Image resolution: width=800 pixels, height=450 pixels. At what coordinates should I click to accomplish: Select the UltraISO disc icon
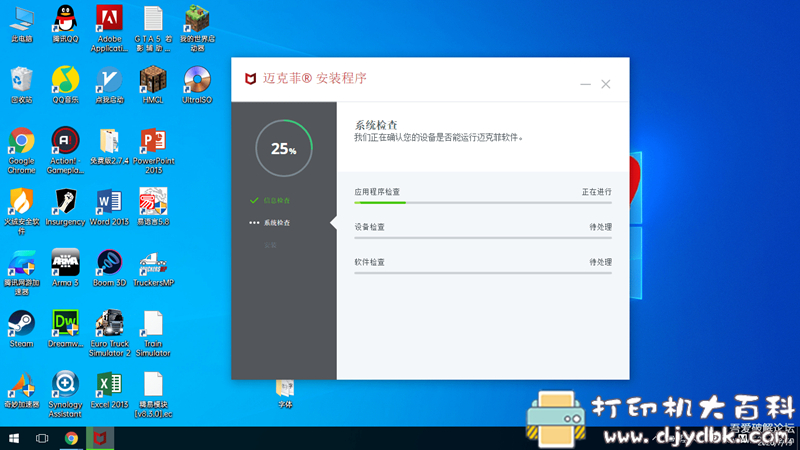coord(197,85)
